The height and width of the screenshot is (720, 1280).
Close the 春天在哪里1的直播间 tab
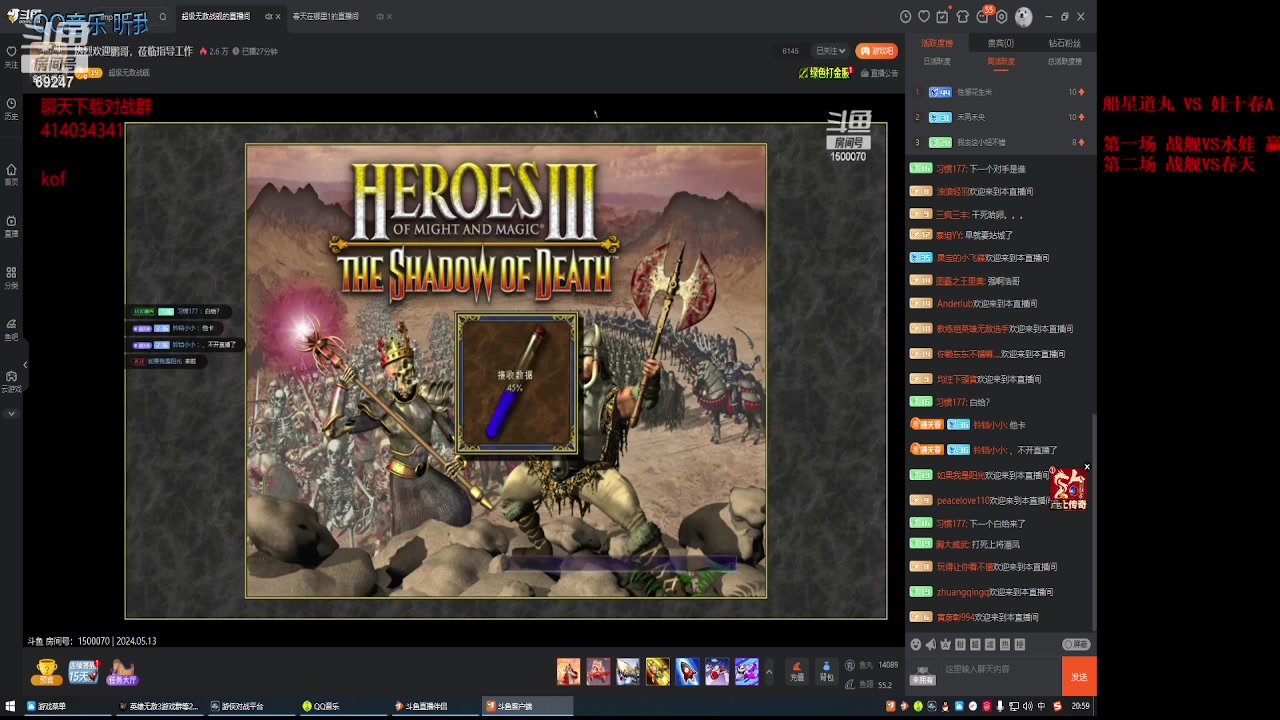[389, 17]
